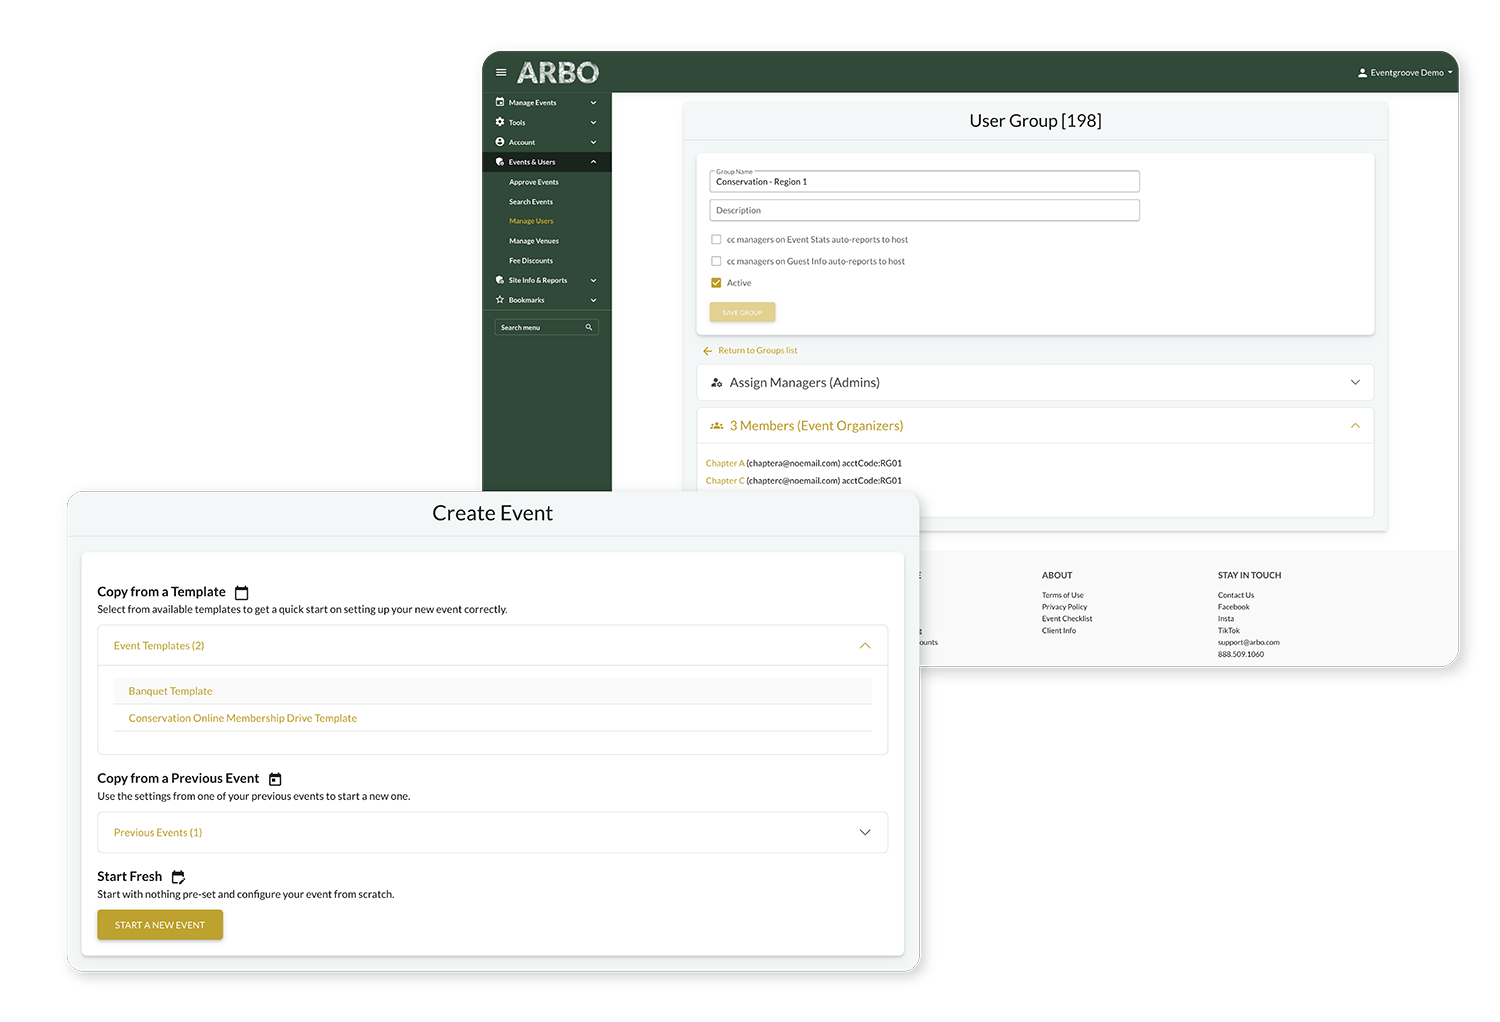Expand the Bookmarks chevron in sidebar
Image resolution: width=1500 pixels, height=1022 pixels.
click(593, 300)
